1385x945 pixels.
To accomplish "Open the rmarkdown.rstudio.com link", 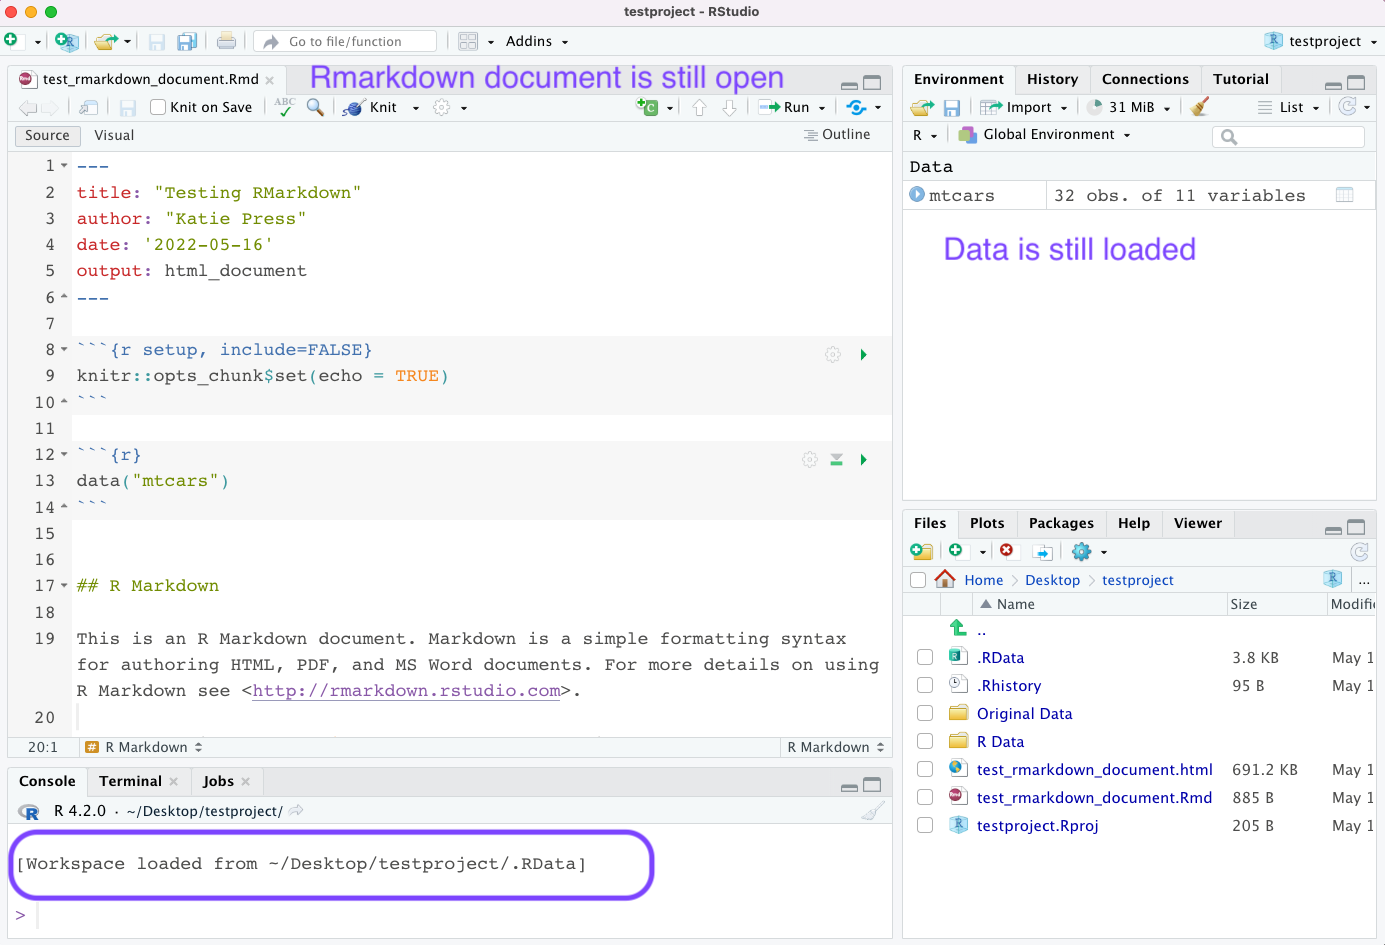I will tap(406, 691).
